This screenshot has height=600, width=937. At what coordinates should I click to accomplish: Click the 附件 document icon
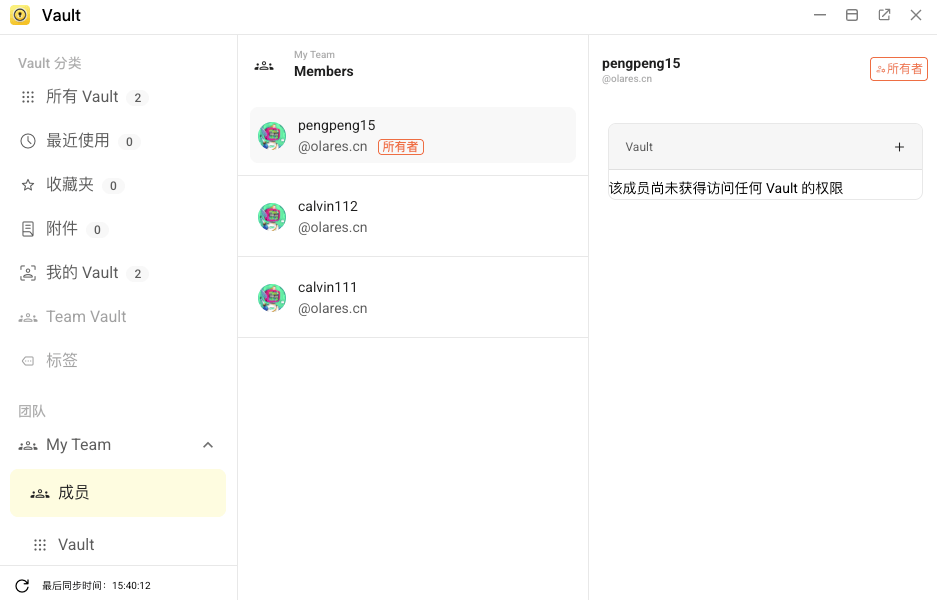point(28,229)
